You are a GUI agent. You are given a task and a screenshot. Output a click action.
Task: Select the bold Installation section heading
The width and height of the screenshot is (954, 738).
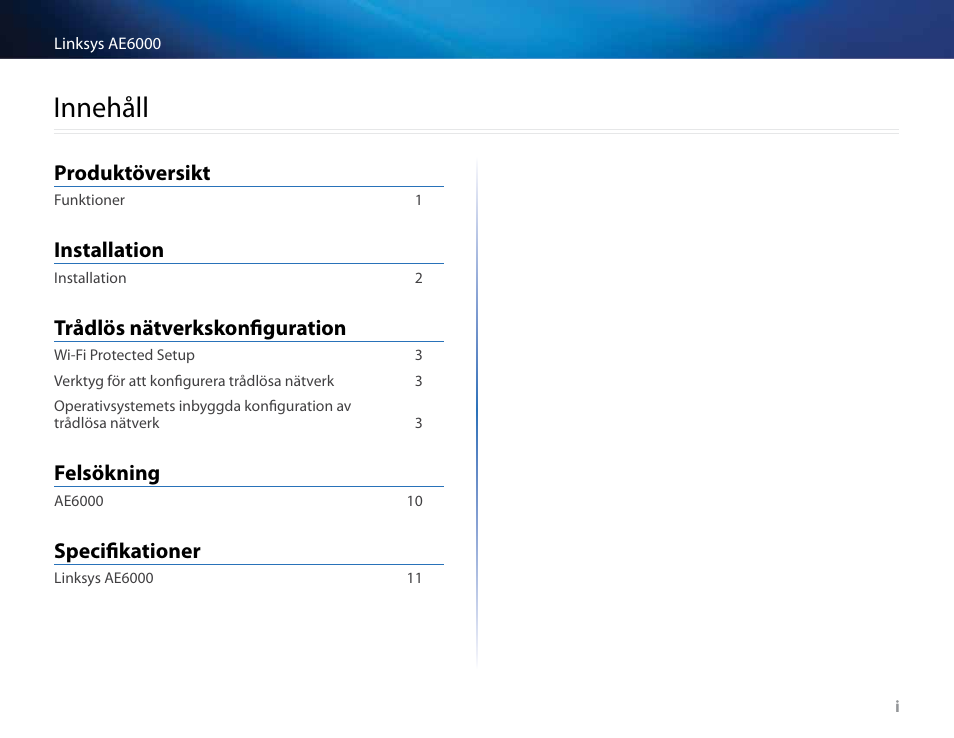(x=109, y=250)
